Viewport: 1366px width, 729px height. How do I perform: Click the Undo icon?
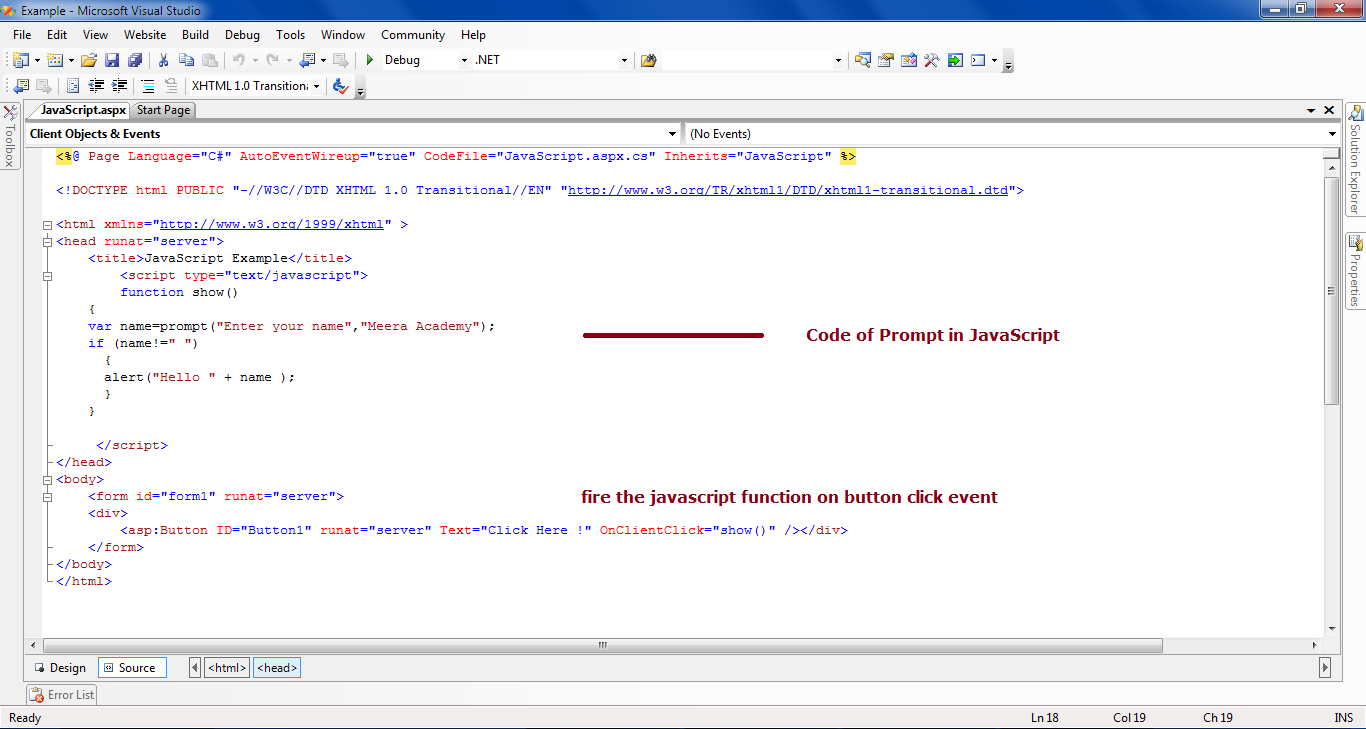coord(239,60)
